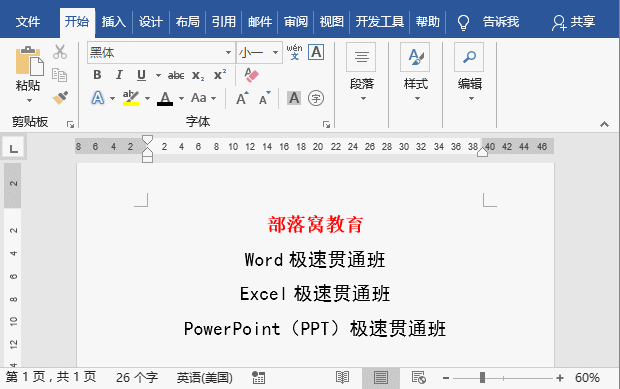The width and height of the screenshot is (620, 389).
Task: Open the font size dropdown 小一
Action: (x=275, y=52)
